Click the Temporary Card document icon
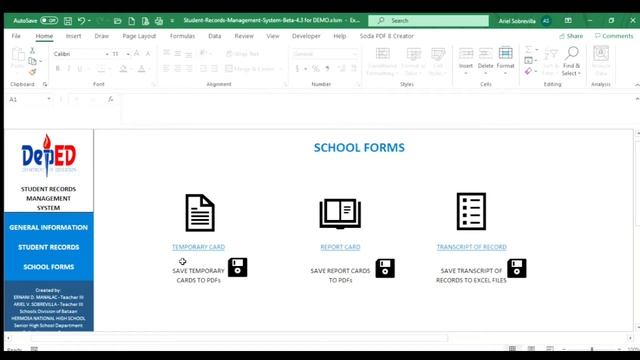Screen dimensions: 640x360 [200, 213]
